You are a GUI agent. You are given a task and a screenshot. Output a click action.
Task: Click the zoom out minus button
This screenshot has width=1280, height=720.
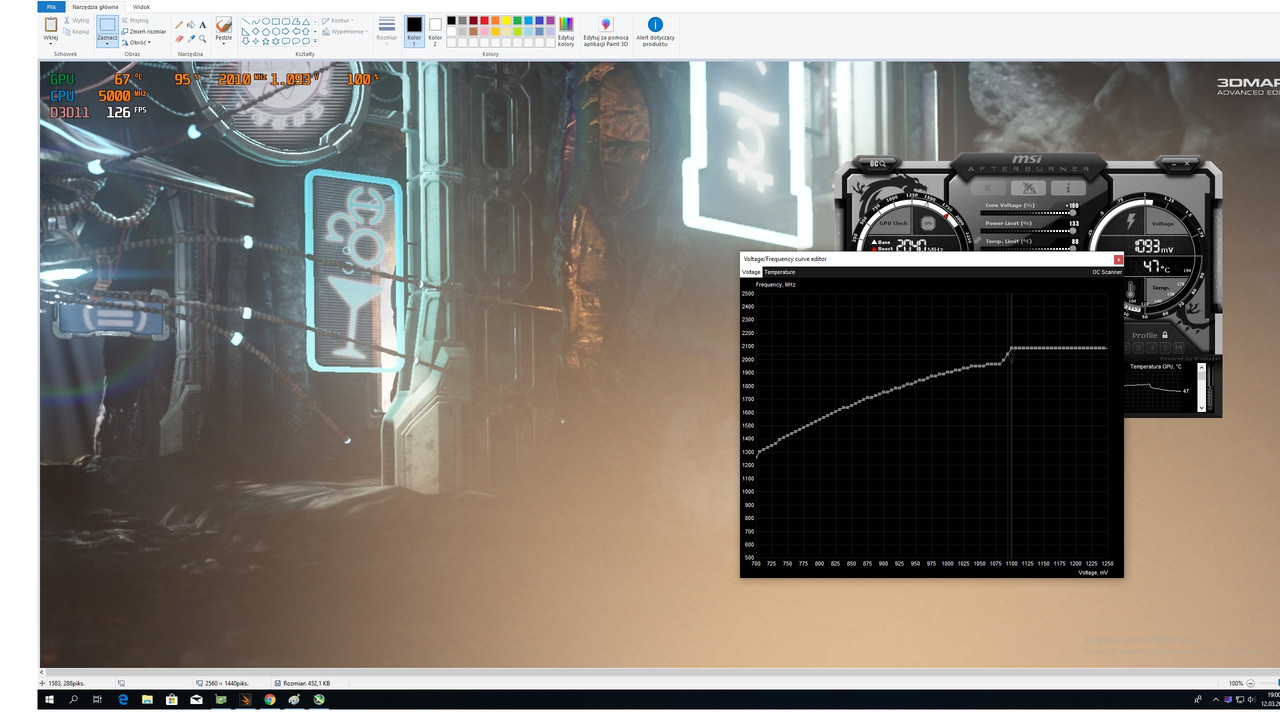pos(1250,684)
